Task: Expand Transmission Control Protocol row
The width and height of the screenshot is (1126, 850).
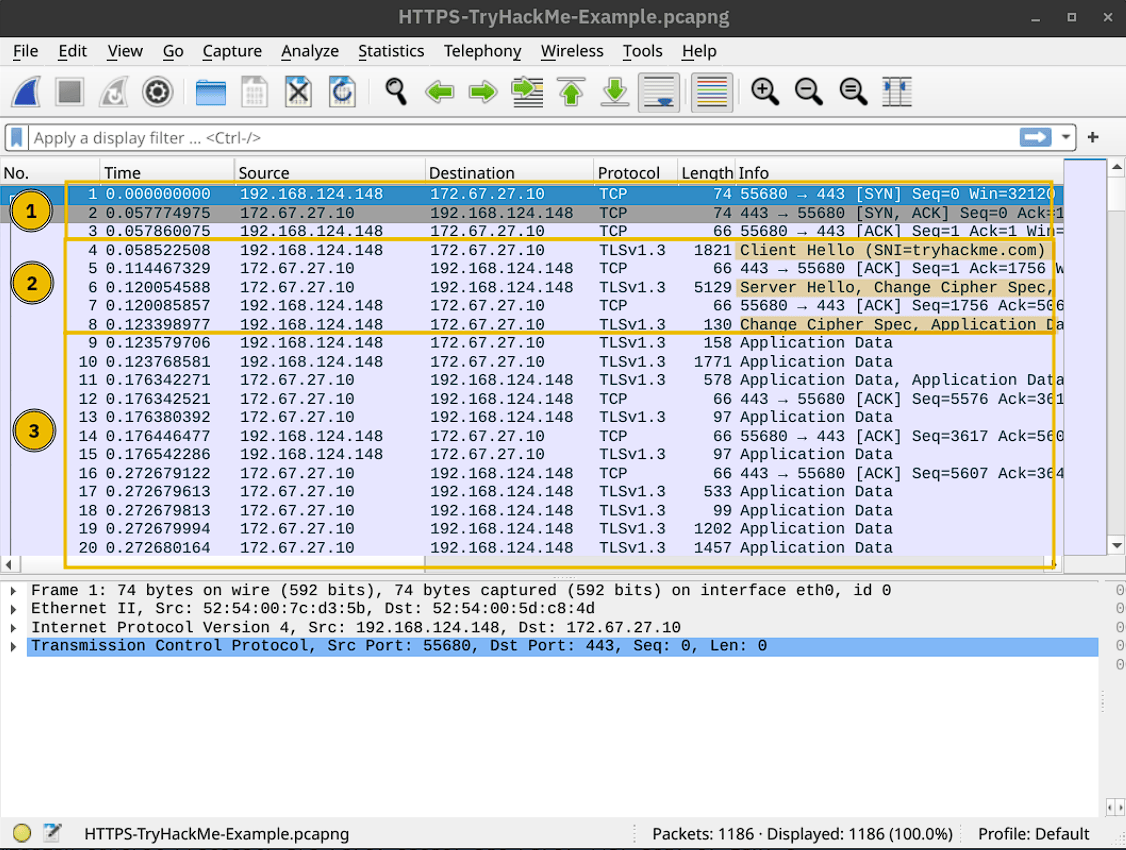Action: [x=13, y=646]
